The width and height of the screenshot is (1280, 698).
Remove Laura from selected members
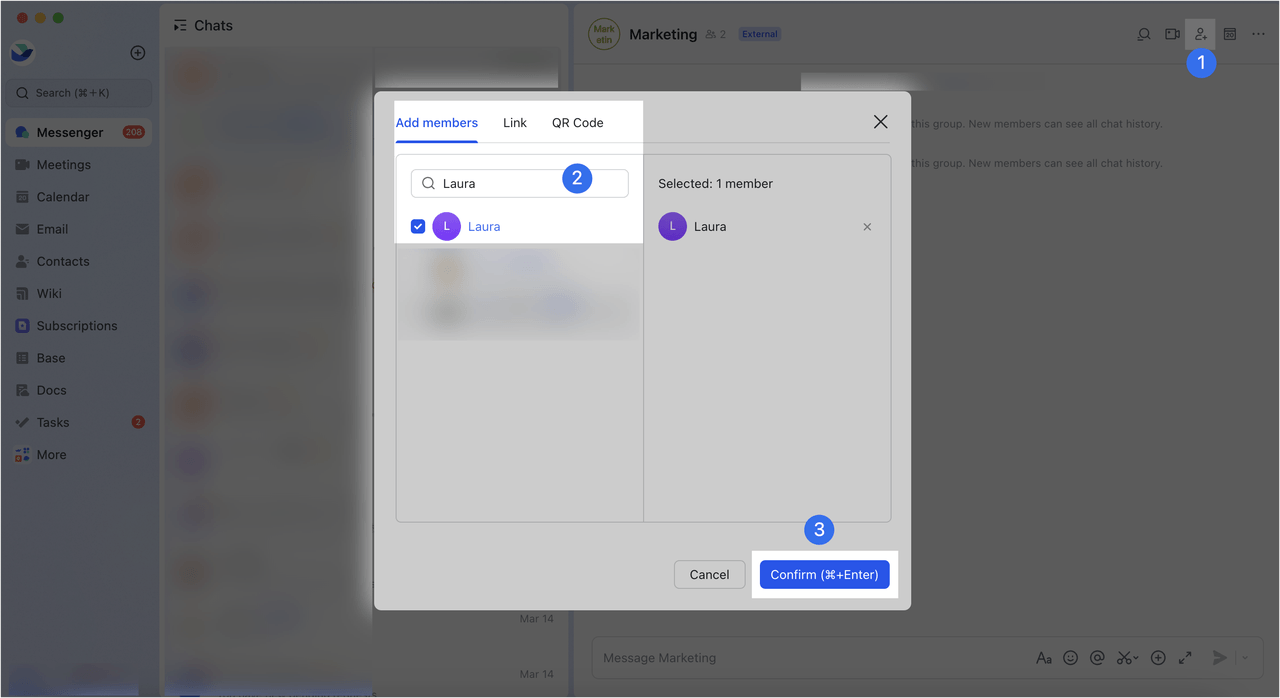click(x=867, y=227)
